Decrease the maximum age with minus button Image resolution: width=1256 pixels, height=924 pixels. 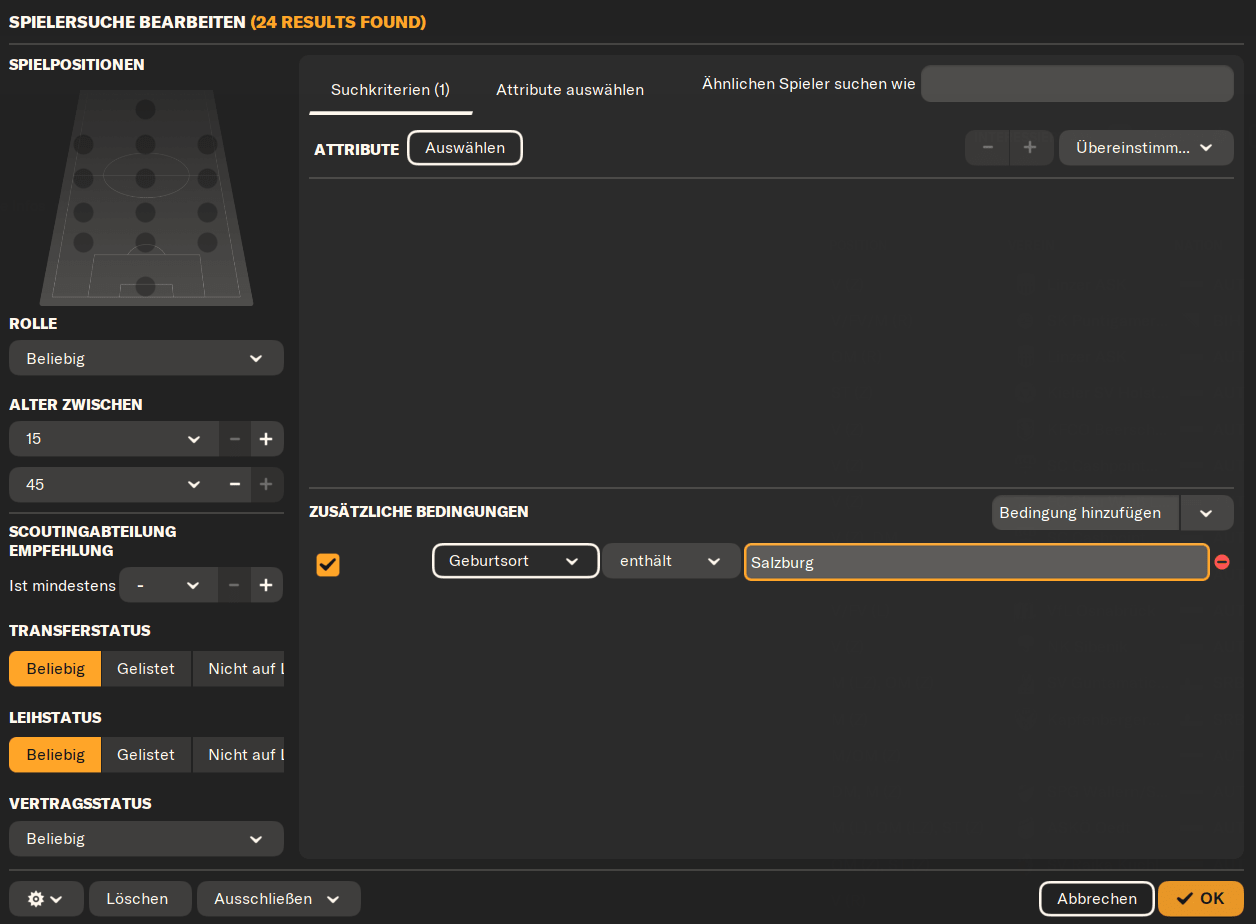(234, 484)
